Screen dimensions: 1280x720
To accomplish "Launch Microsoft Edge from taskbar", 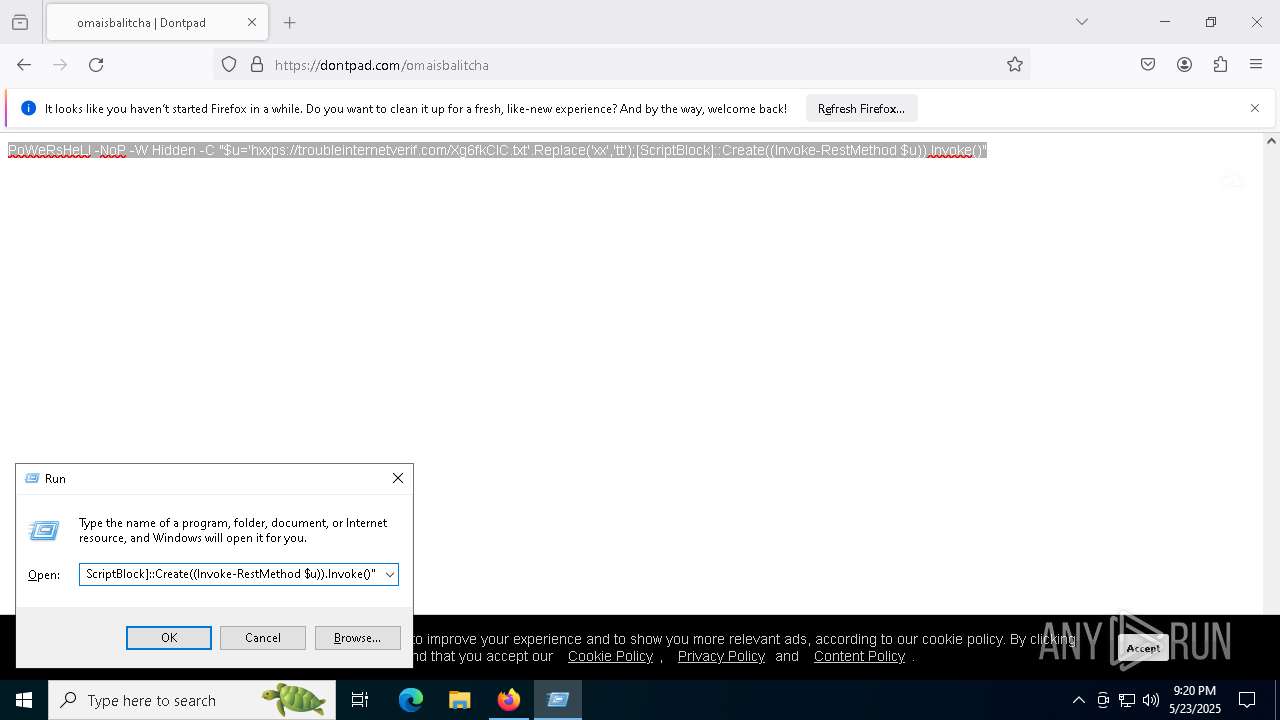I will pos(411,700).
